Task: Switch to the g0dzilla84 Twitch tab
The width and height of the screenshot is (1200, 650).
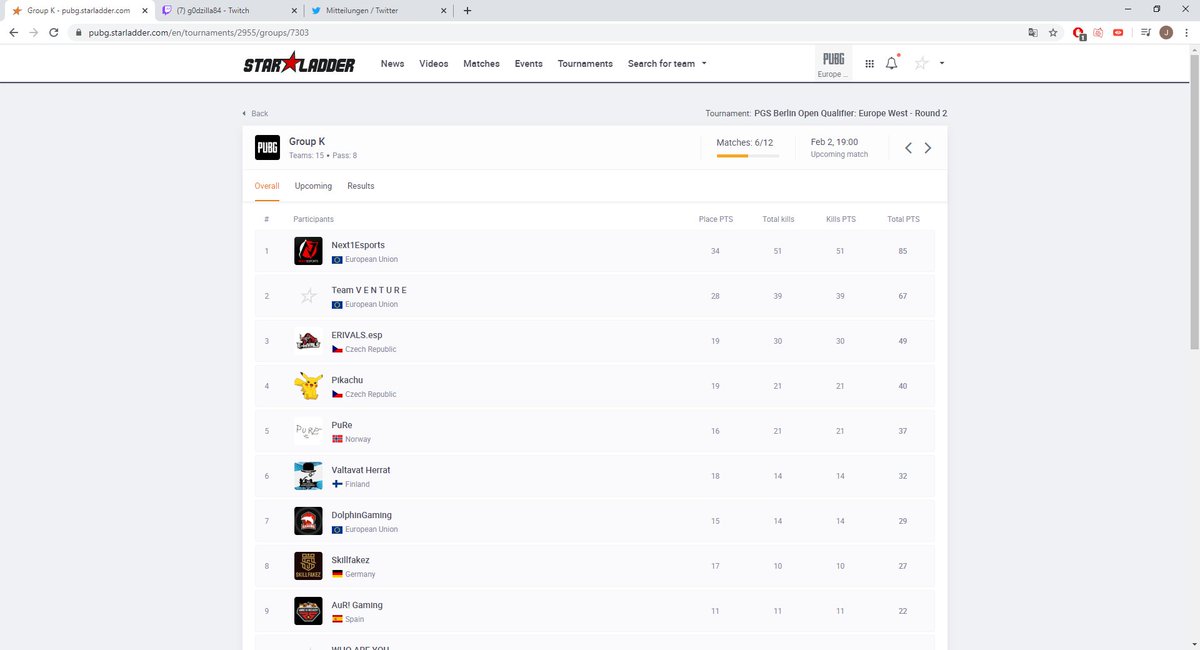Action: tap(229, 10)
